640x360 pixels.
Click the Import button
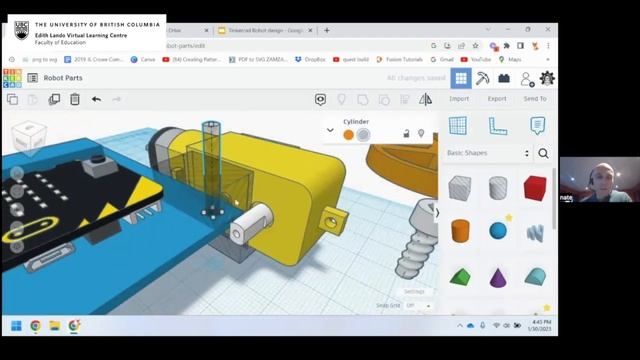point(459,99)
